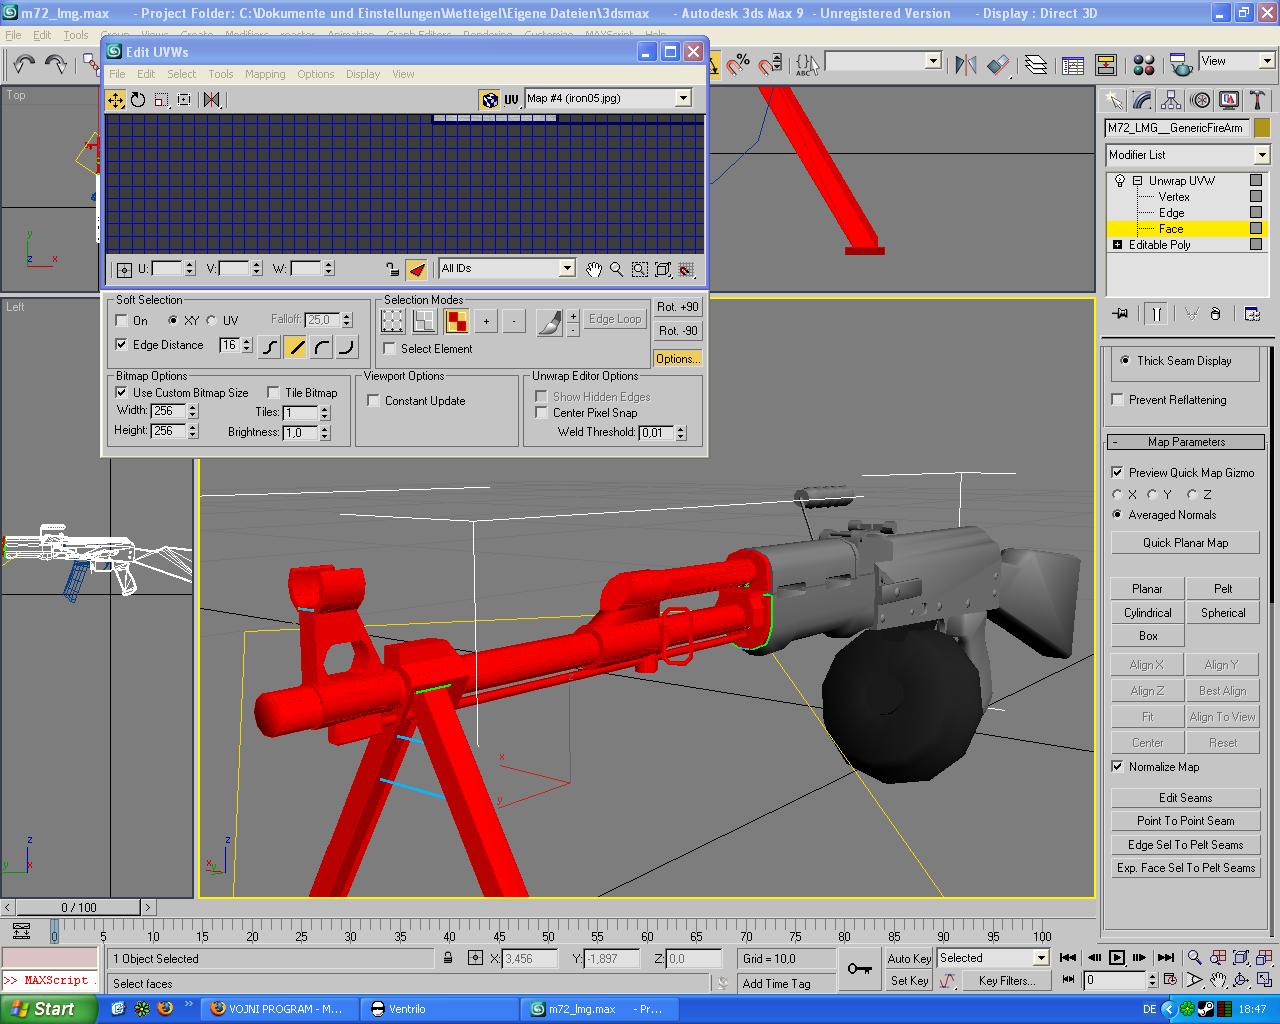Image resolution: width=1280 pixels, height=1024 pixels.
Task: Open the Utilities hammer panel icon
Action: 1258,100
